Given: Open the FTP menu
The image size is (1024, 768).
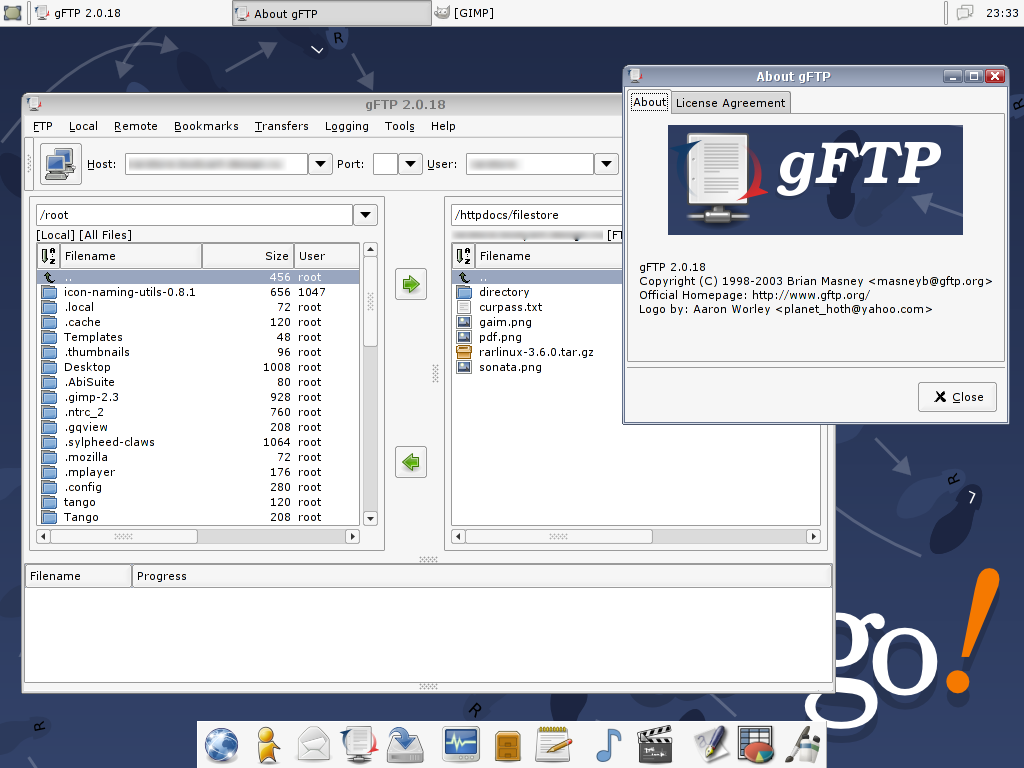Looking at the screenshot, I should tap(42, 126).
